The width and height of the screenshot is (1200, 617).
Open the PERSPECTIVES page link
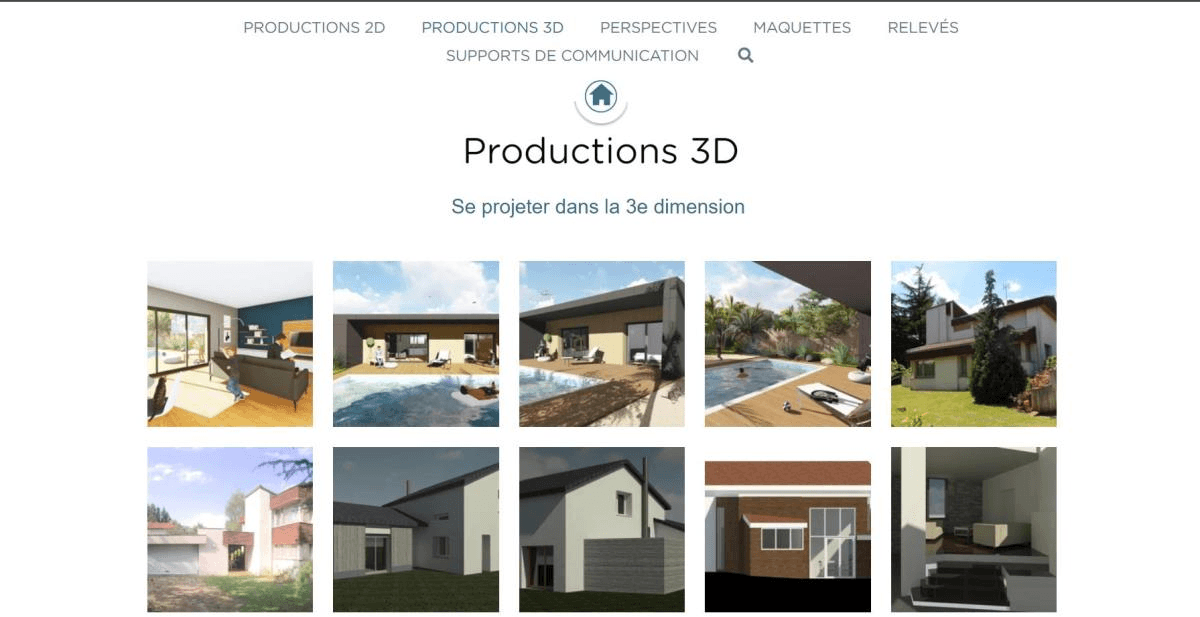point(658,27)
